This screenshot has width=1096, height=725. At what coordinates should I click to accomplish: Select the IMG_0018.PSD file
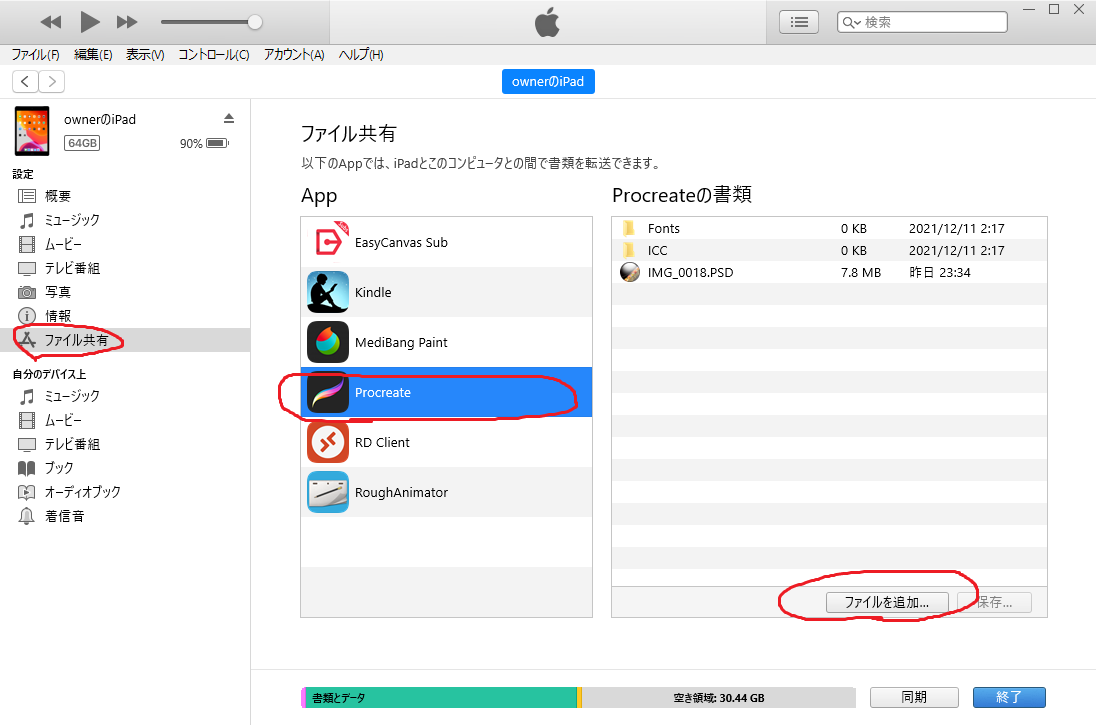[829, 272]
